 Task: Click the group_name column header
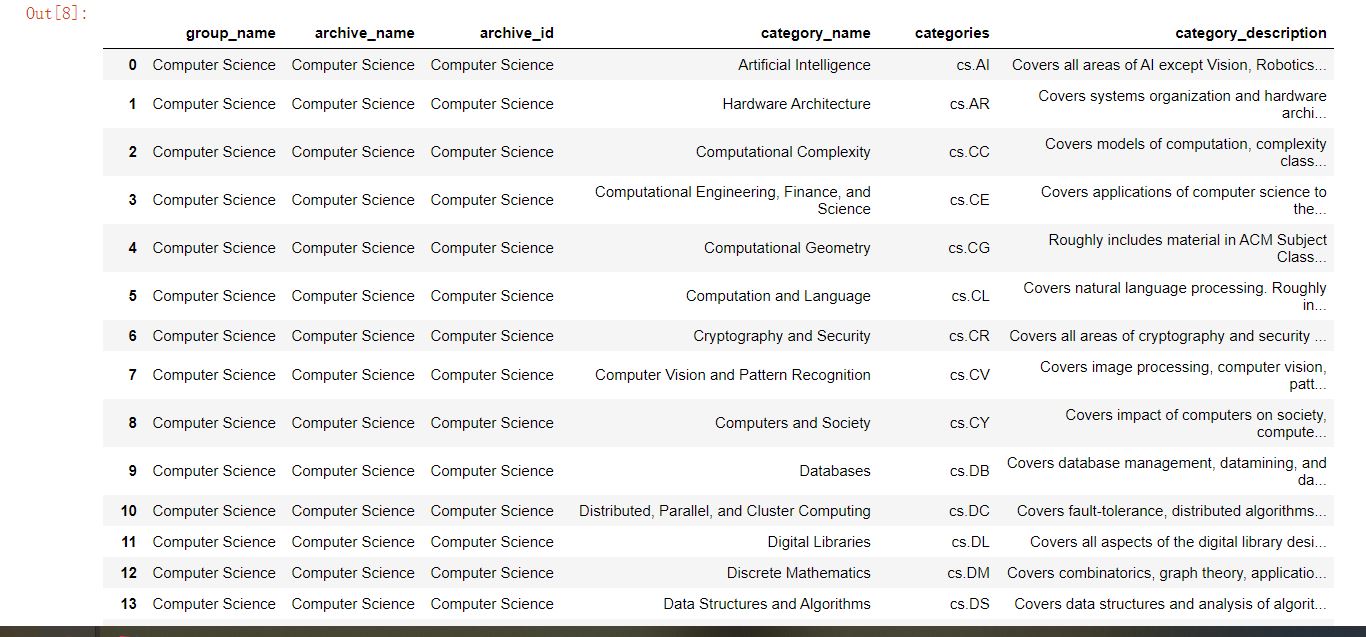230,33
